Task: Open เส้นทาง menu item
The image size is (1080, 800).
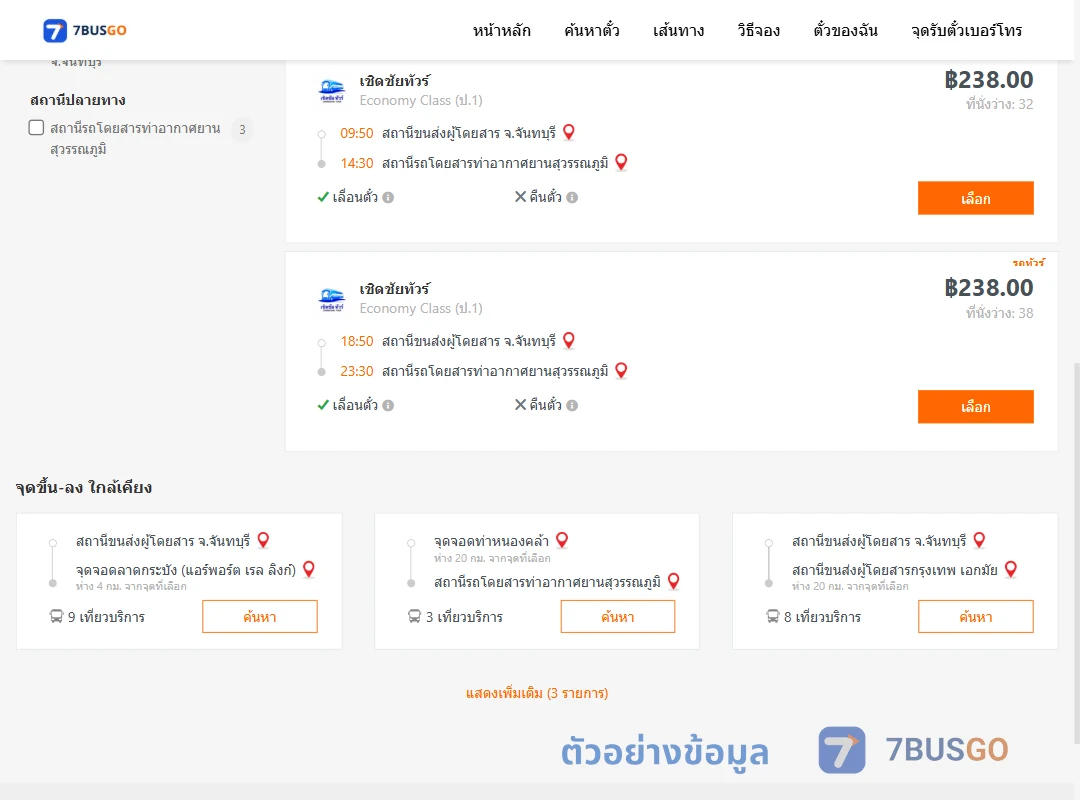Action: tap(678, 31)
